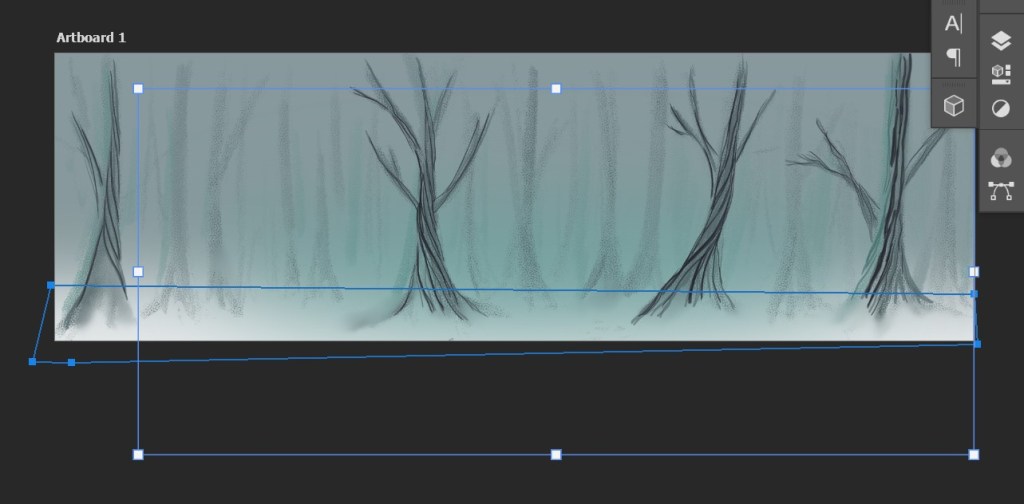The width and height of the screenshot is (1024, 504).
Task: Click the top-center transform handle
Action: (556, 88)
